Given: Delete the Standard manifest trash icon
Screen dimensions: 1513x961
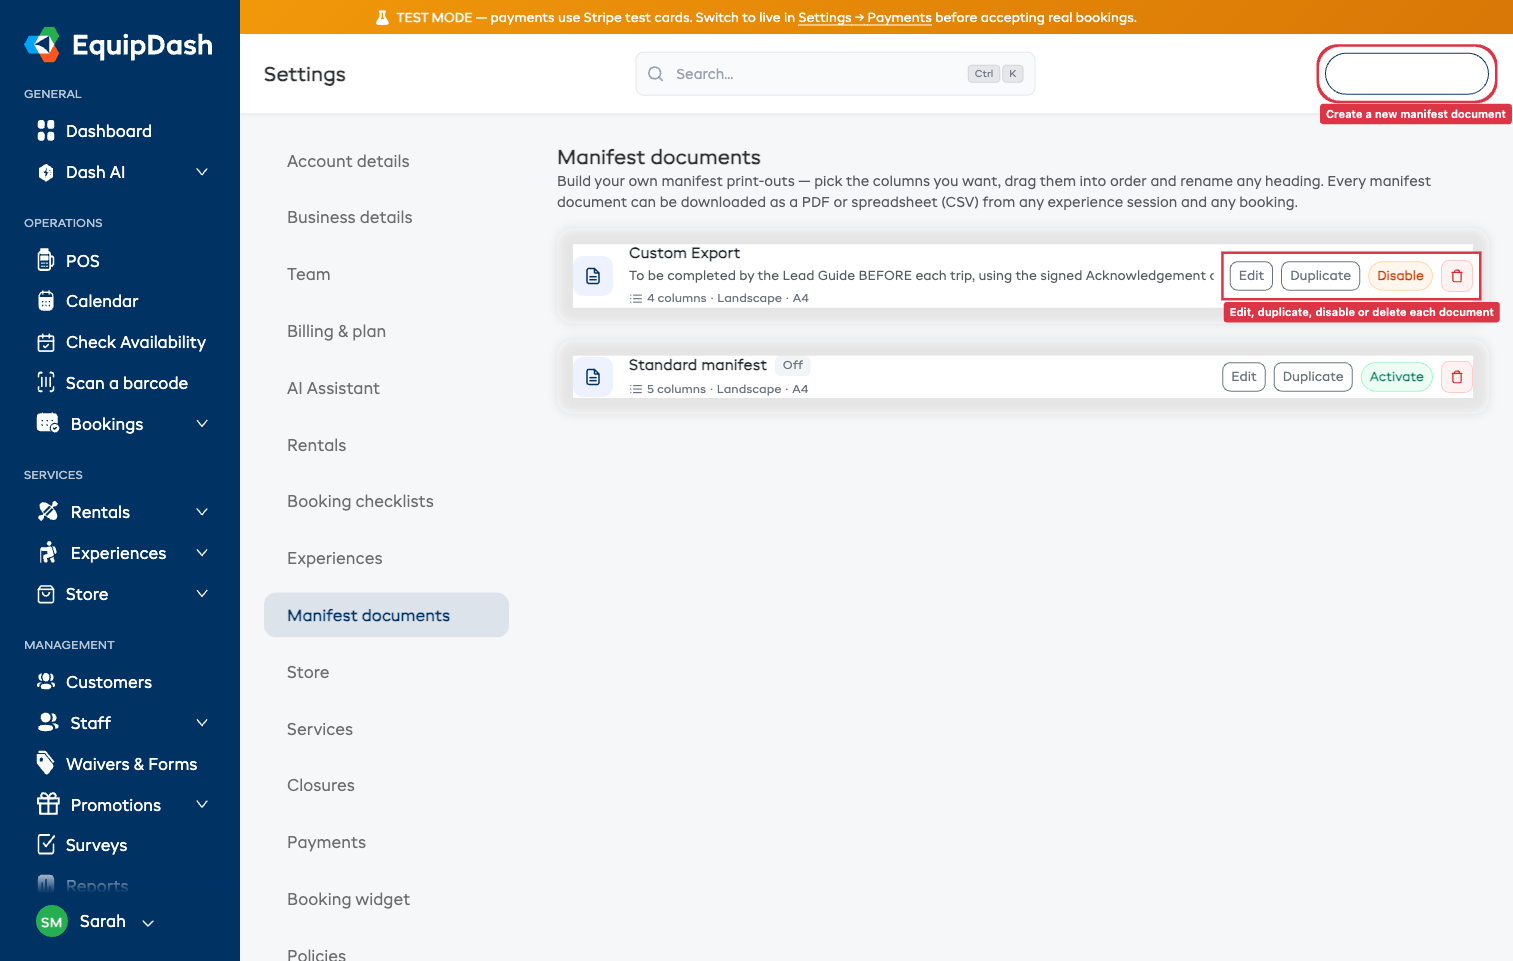Looking at the screenshot, I should (1457, 377).
